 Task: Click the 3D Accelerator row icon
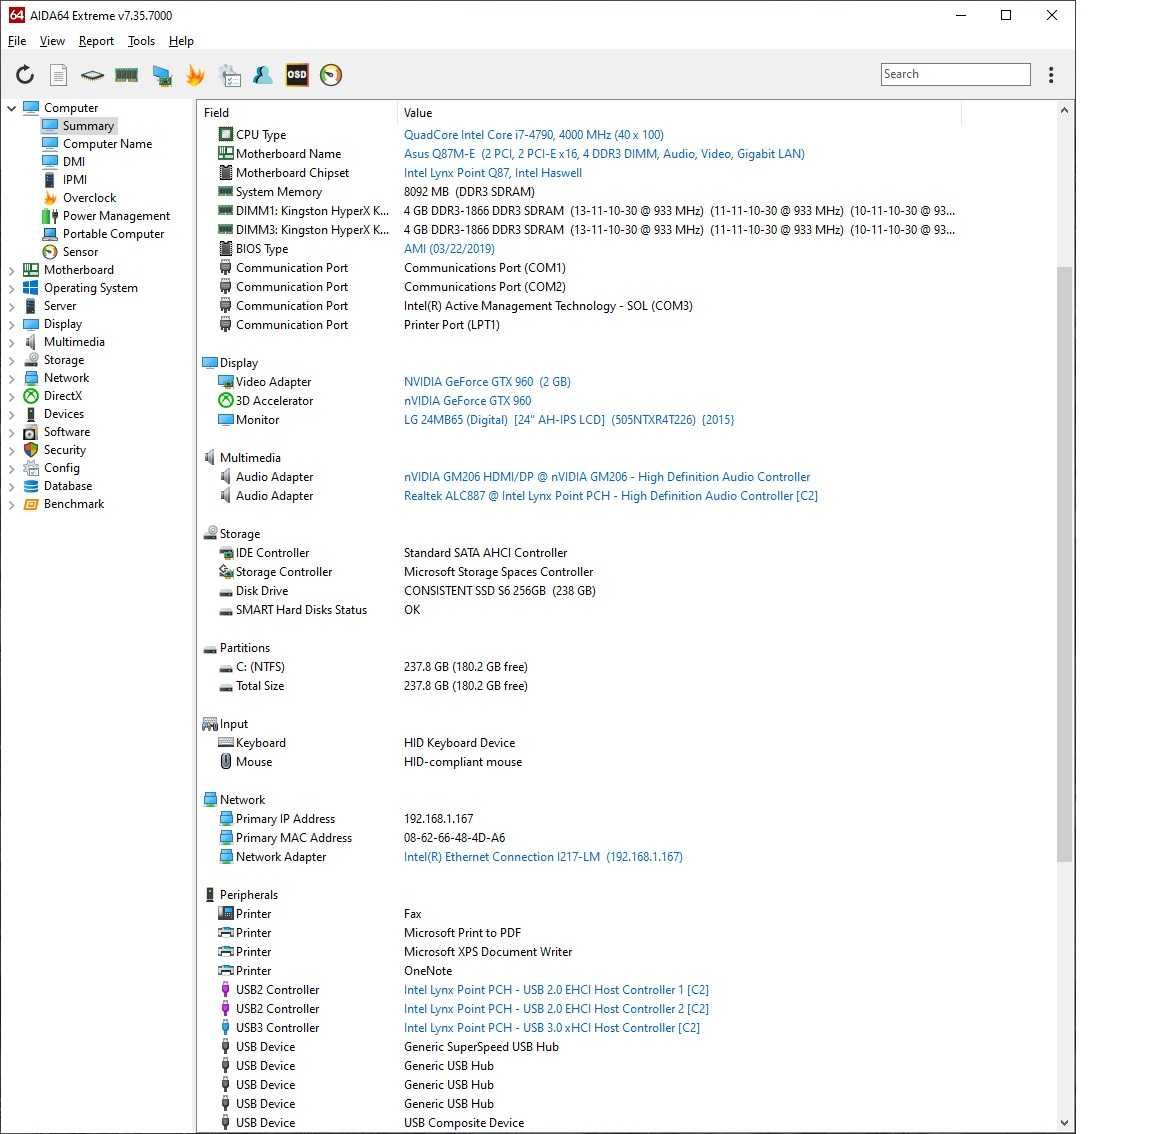[x=226, y=400]
